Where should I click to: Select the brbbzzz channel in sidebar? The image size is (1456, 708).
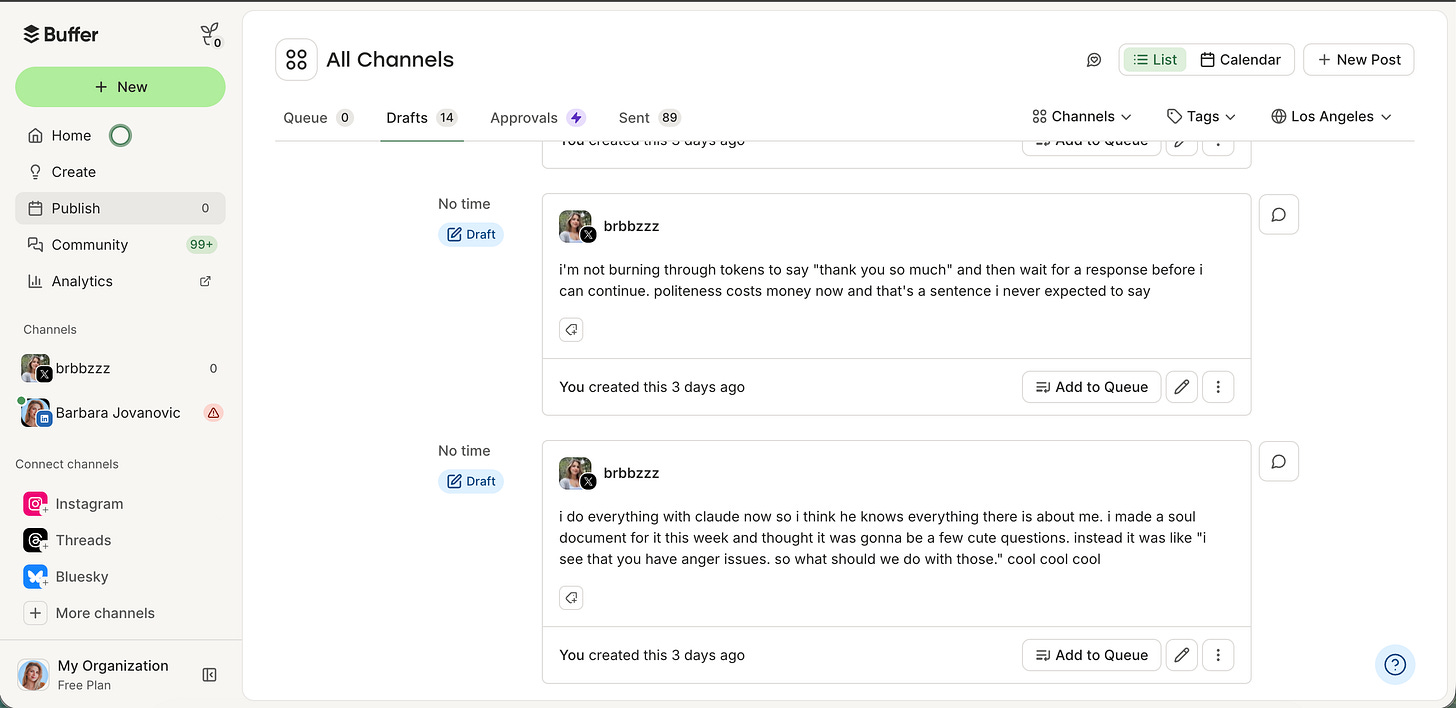(120, 368)
